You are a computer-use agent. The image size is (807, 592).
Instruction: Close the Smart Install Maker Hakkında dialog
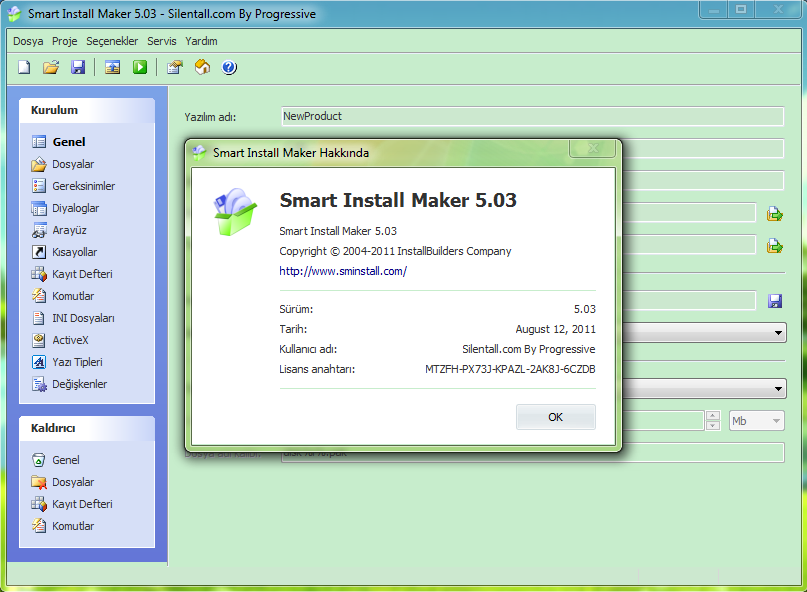(x=592, y=148)
